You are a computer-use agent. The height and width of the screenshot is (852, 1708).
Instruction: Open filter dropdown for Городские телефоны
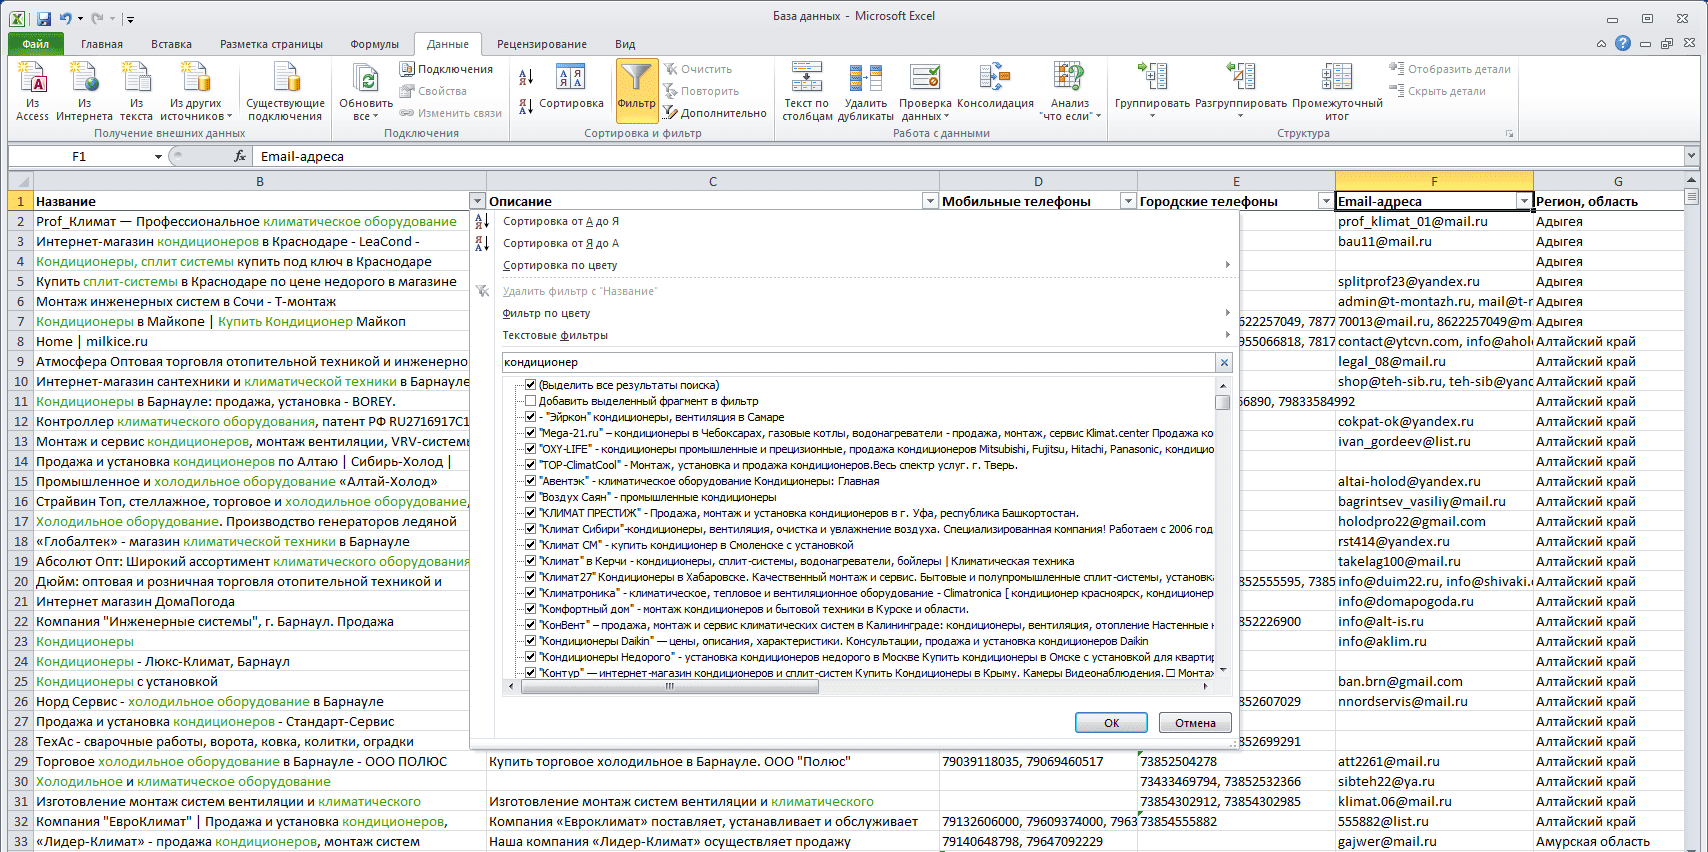pos(1326,201)
